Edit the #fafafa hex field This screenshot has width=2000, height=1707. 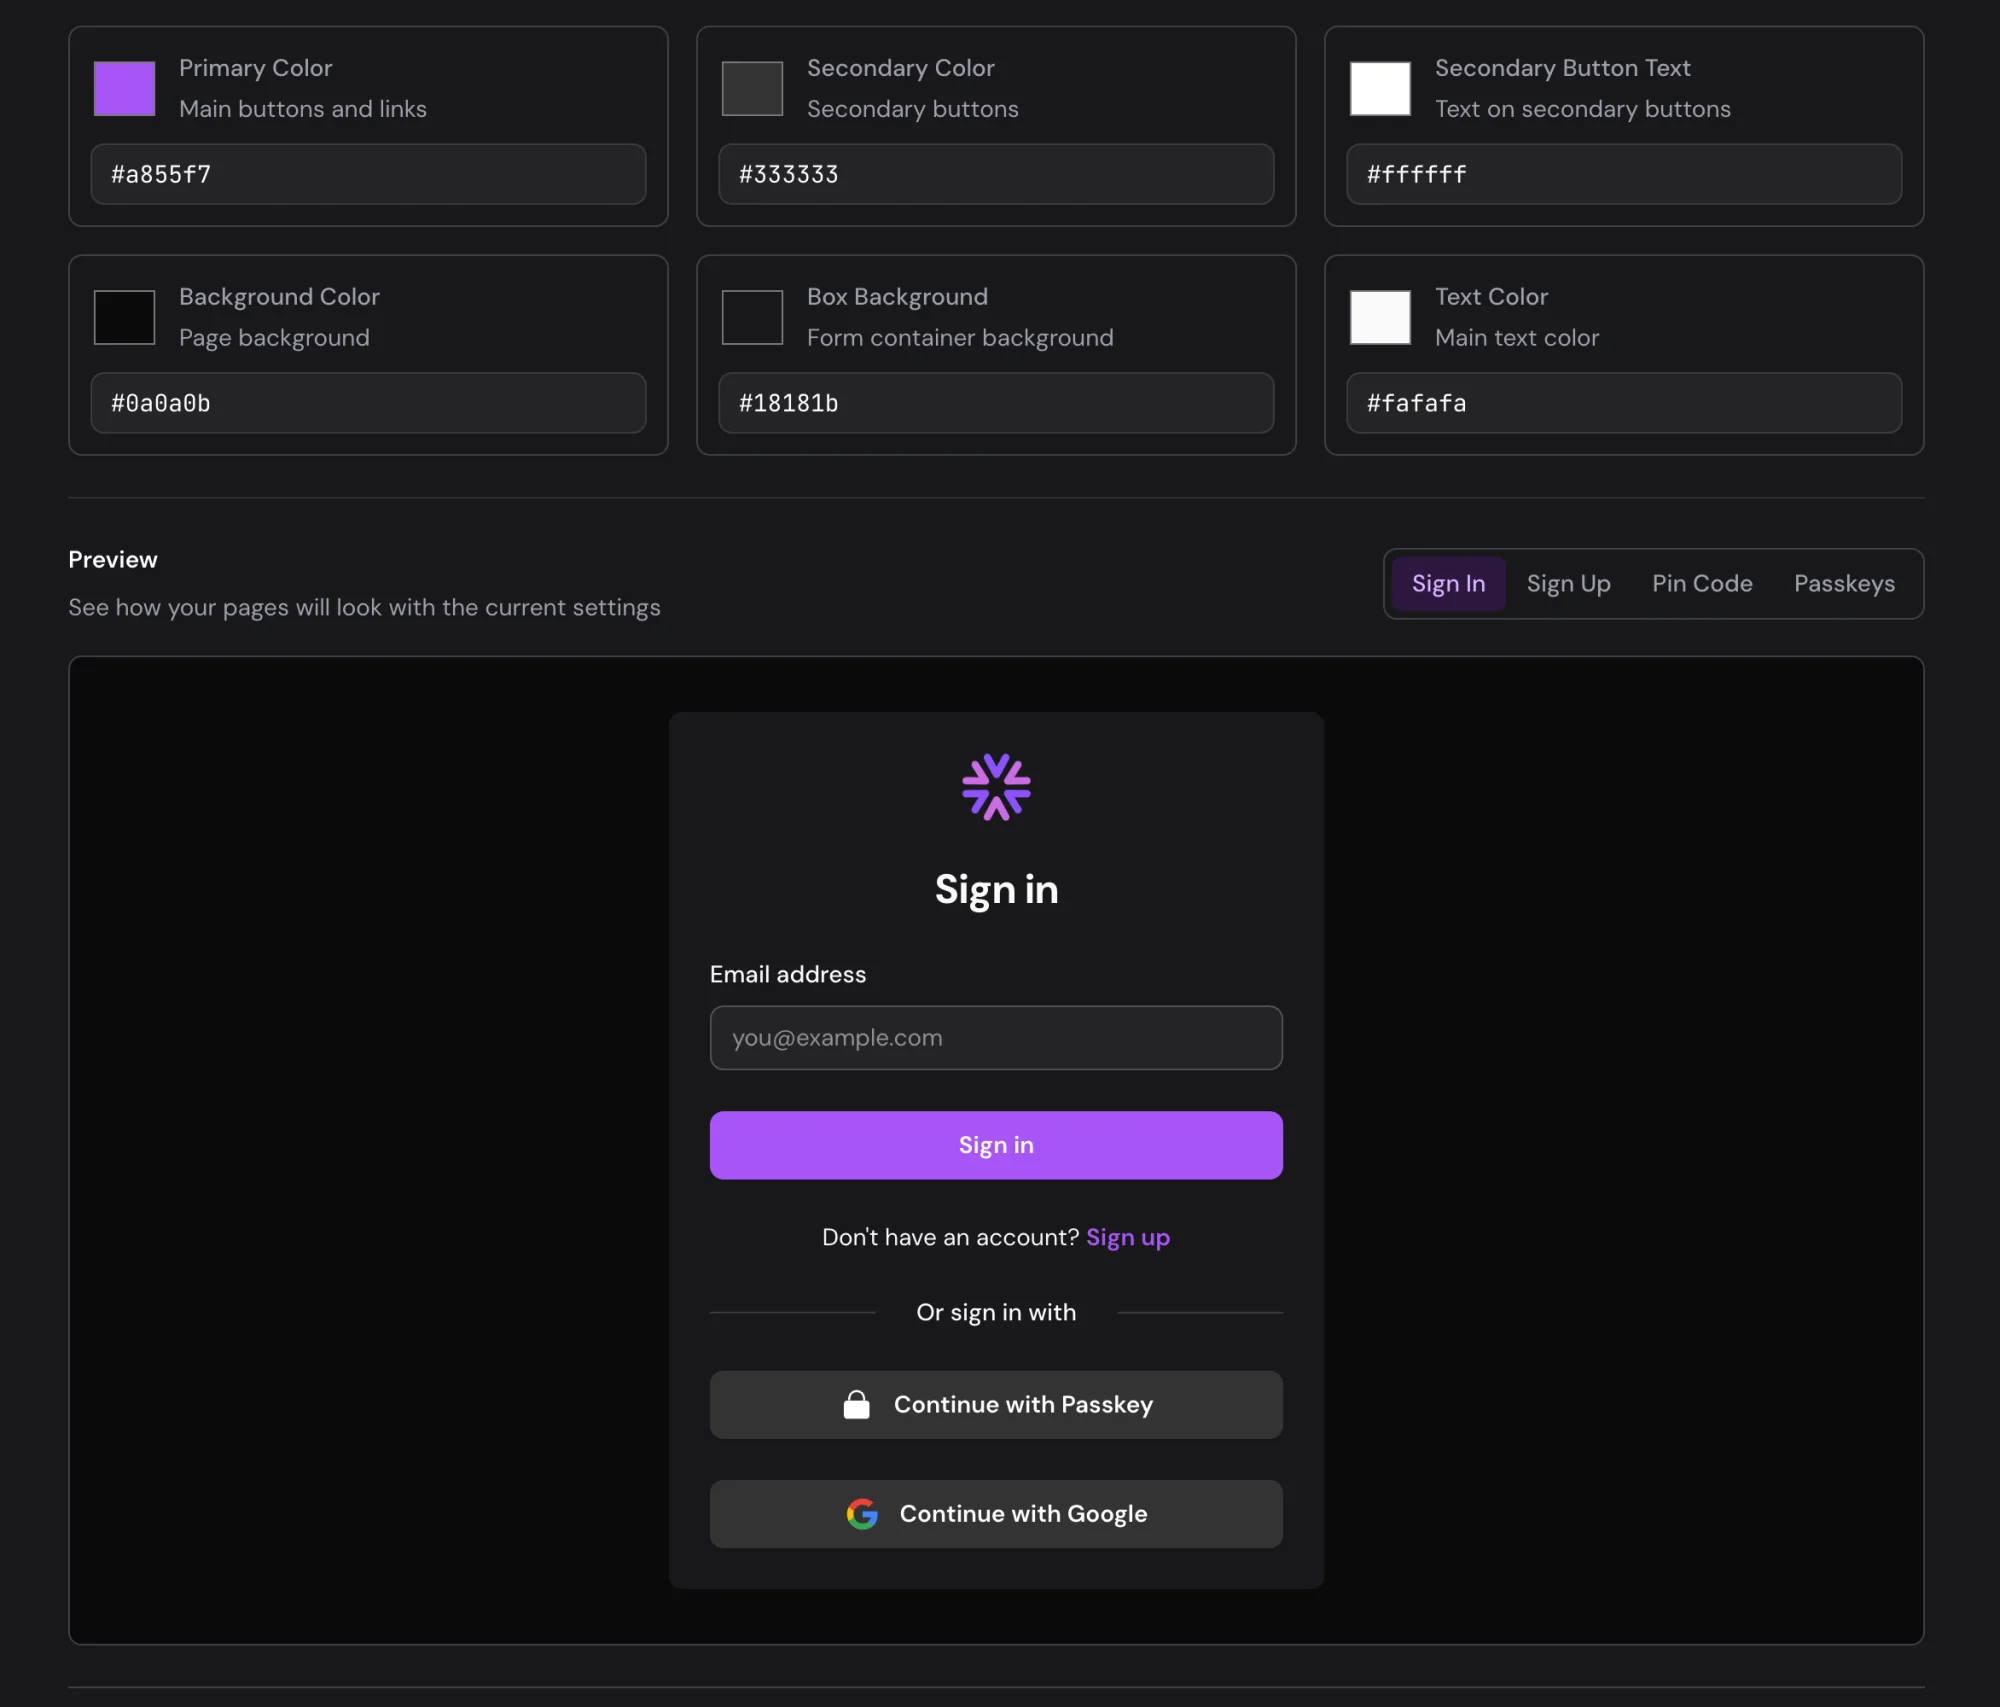(x=1624, y=403)
